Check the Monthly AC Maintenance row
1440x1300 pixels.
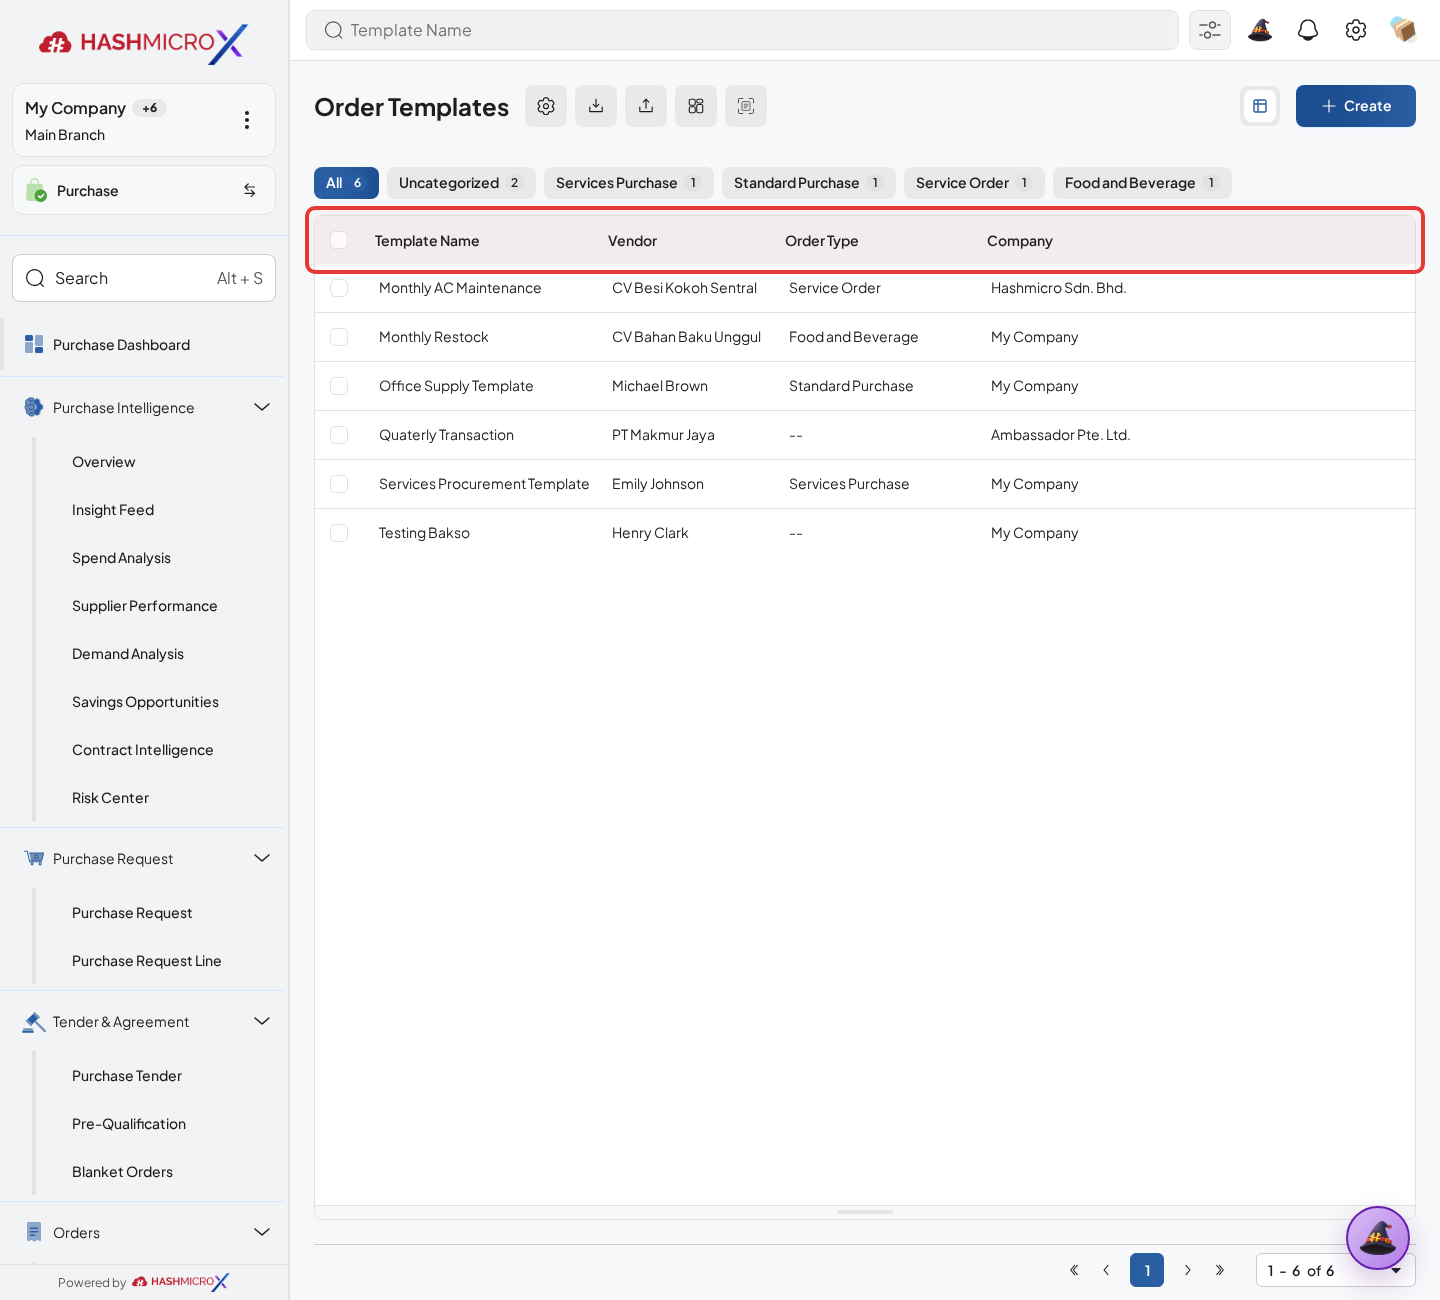click(339, 288)
